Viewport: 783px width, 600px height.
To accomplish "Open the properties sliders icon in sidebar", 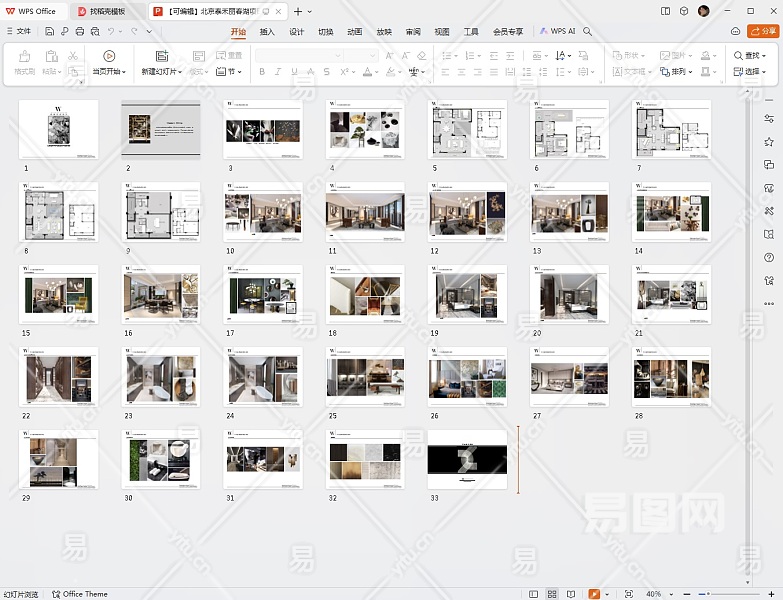I will [x=768, y=119].
